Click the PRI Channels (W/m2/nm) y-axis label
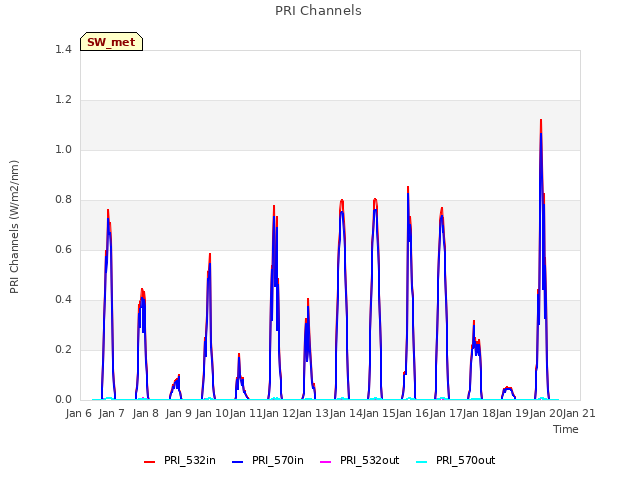640x480 pixels. (14, 227)
